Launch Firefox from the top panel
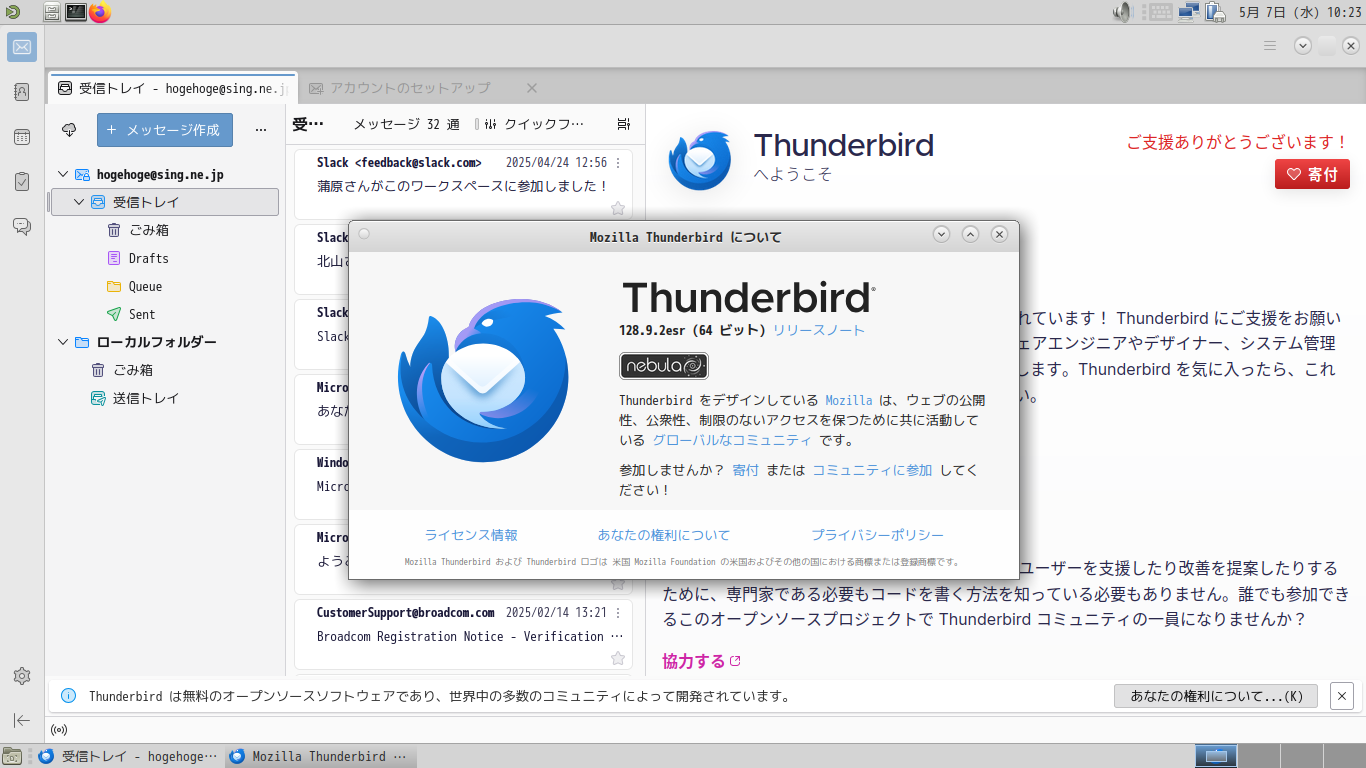The width and height of the screenshot is (1366, 768). click(x=100, y=12)
